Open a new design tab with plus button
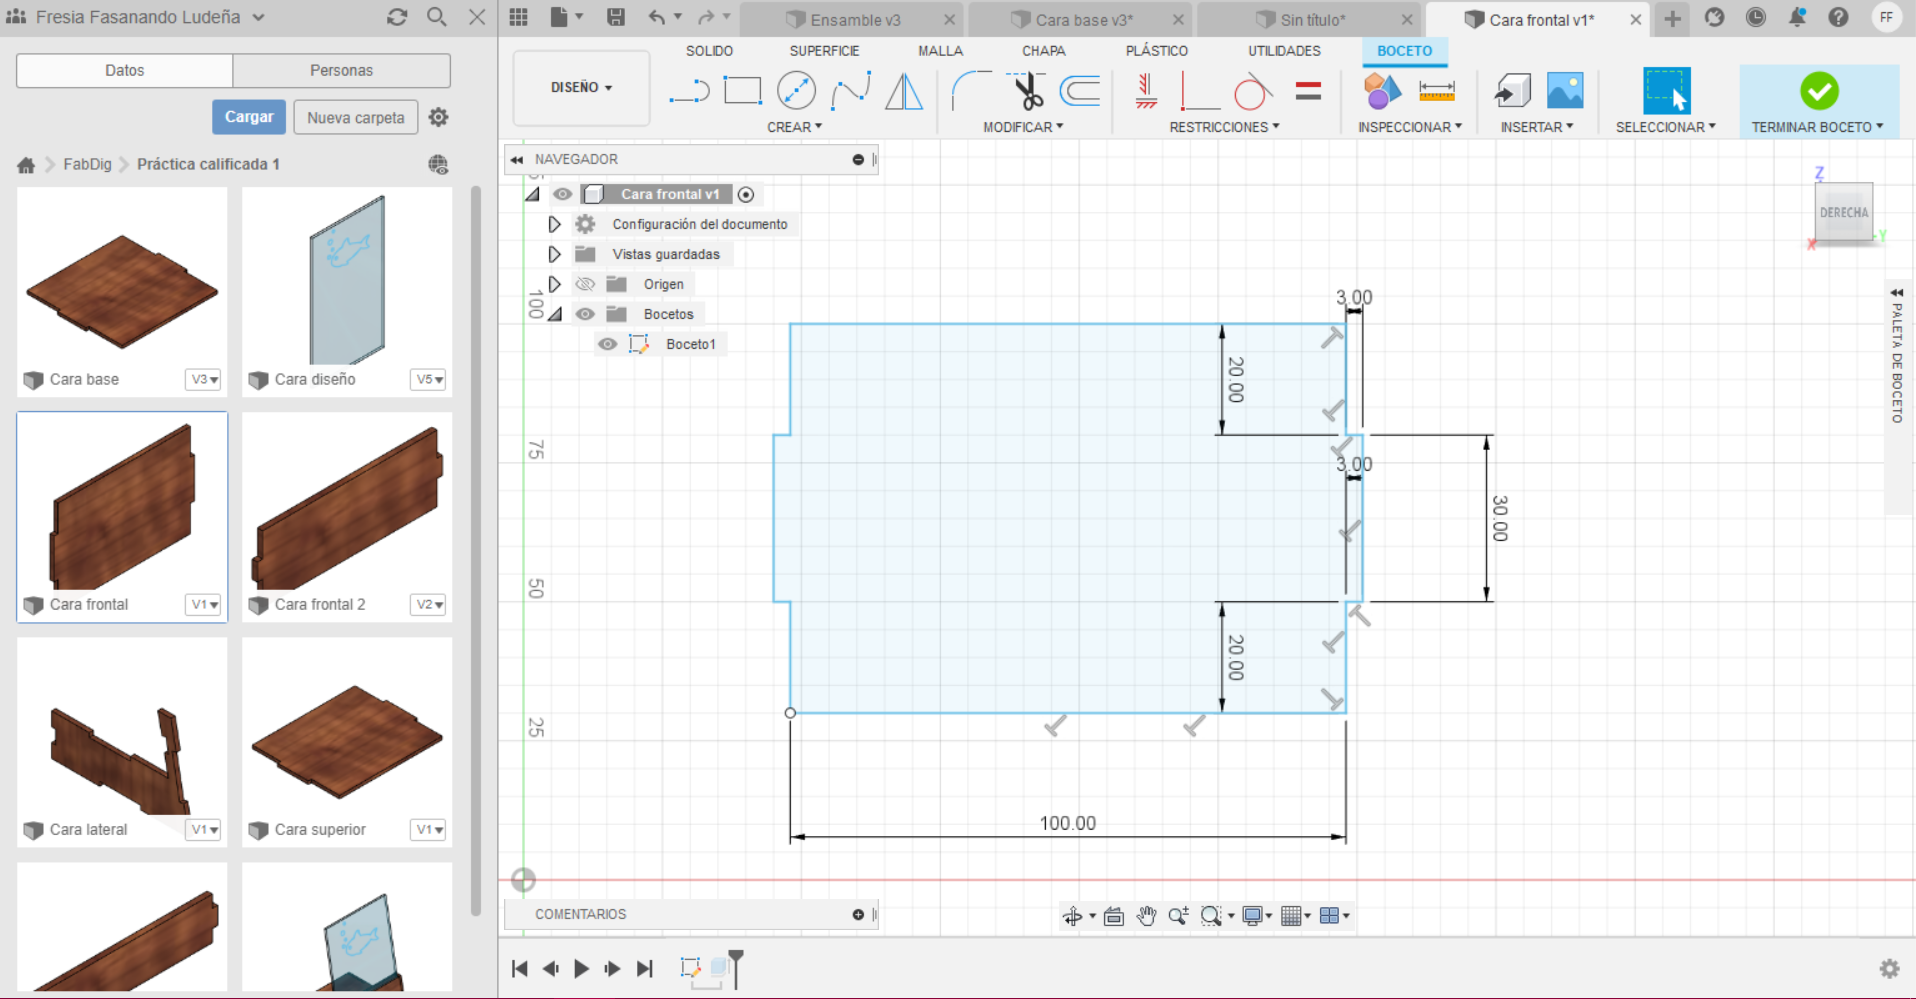This screenshot has height=999, width=1916. coord(1672,18)
